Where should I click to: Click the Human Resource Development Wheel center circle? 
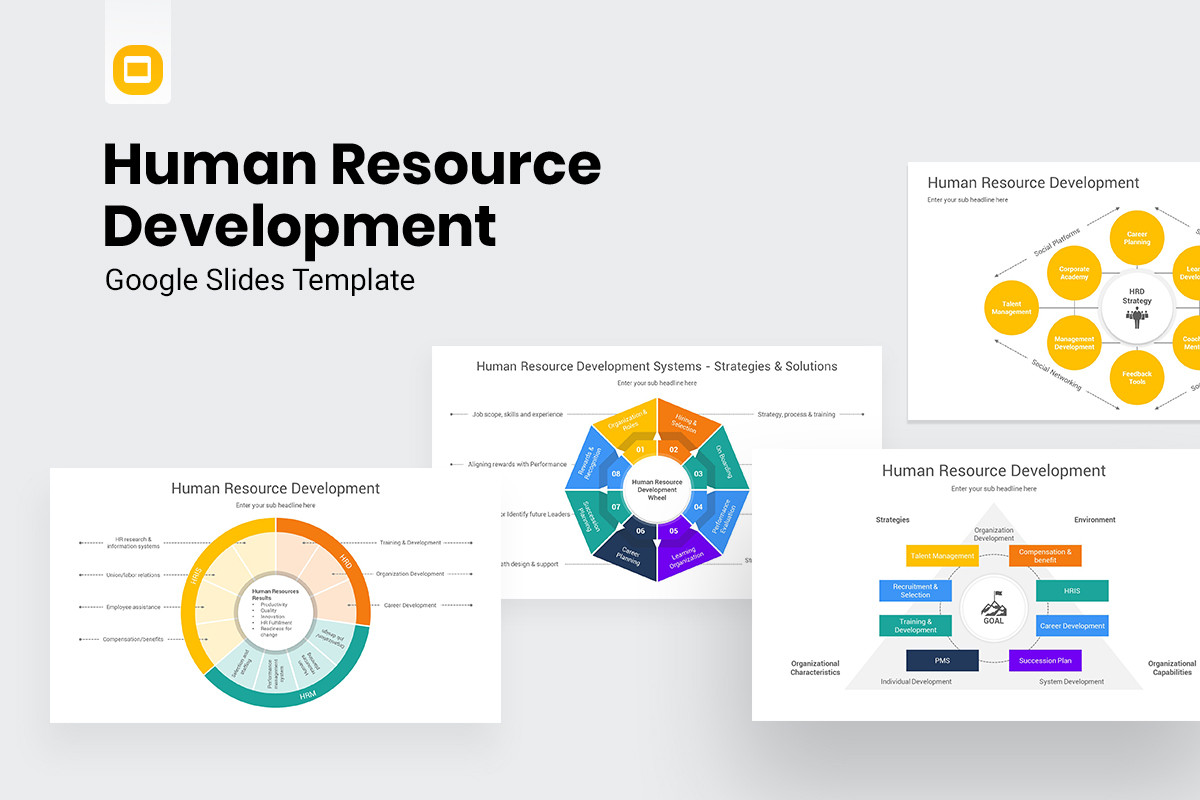coord(657,490)
